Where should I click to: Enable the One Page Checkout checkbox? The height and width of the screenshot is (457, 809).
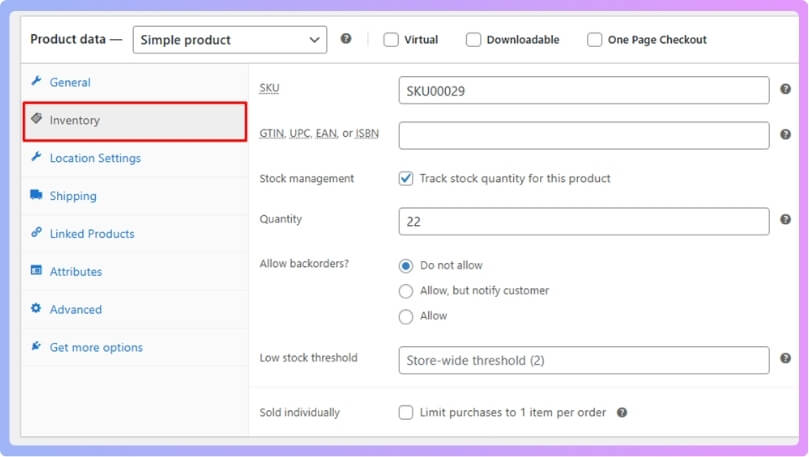[594, 40]
